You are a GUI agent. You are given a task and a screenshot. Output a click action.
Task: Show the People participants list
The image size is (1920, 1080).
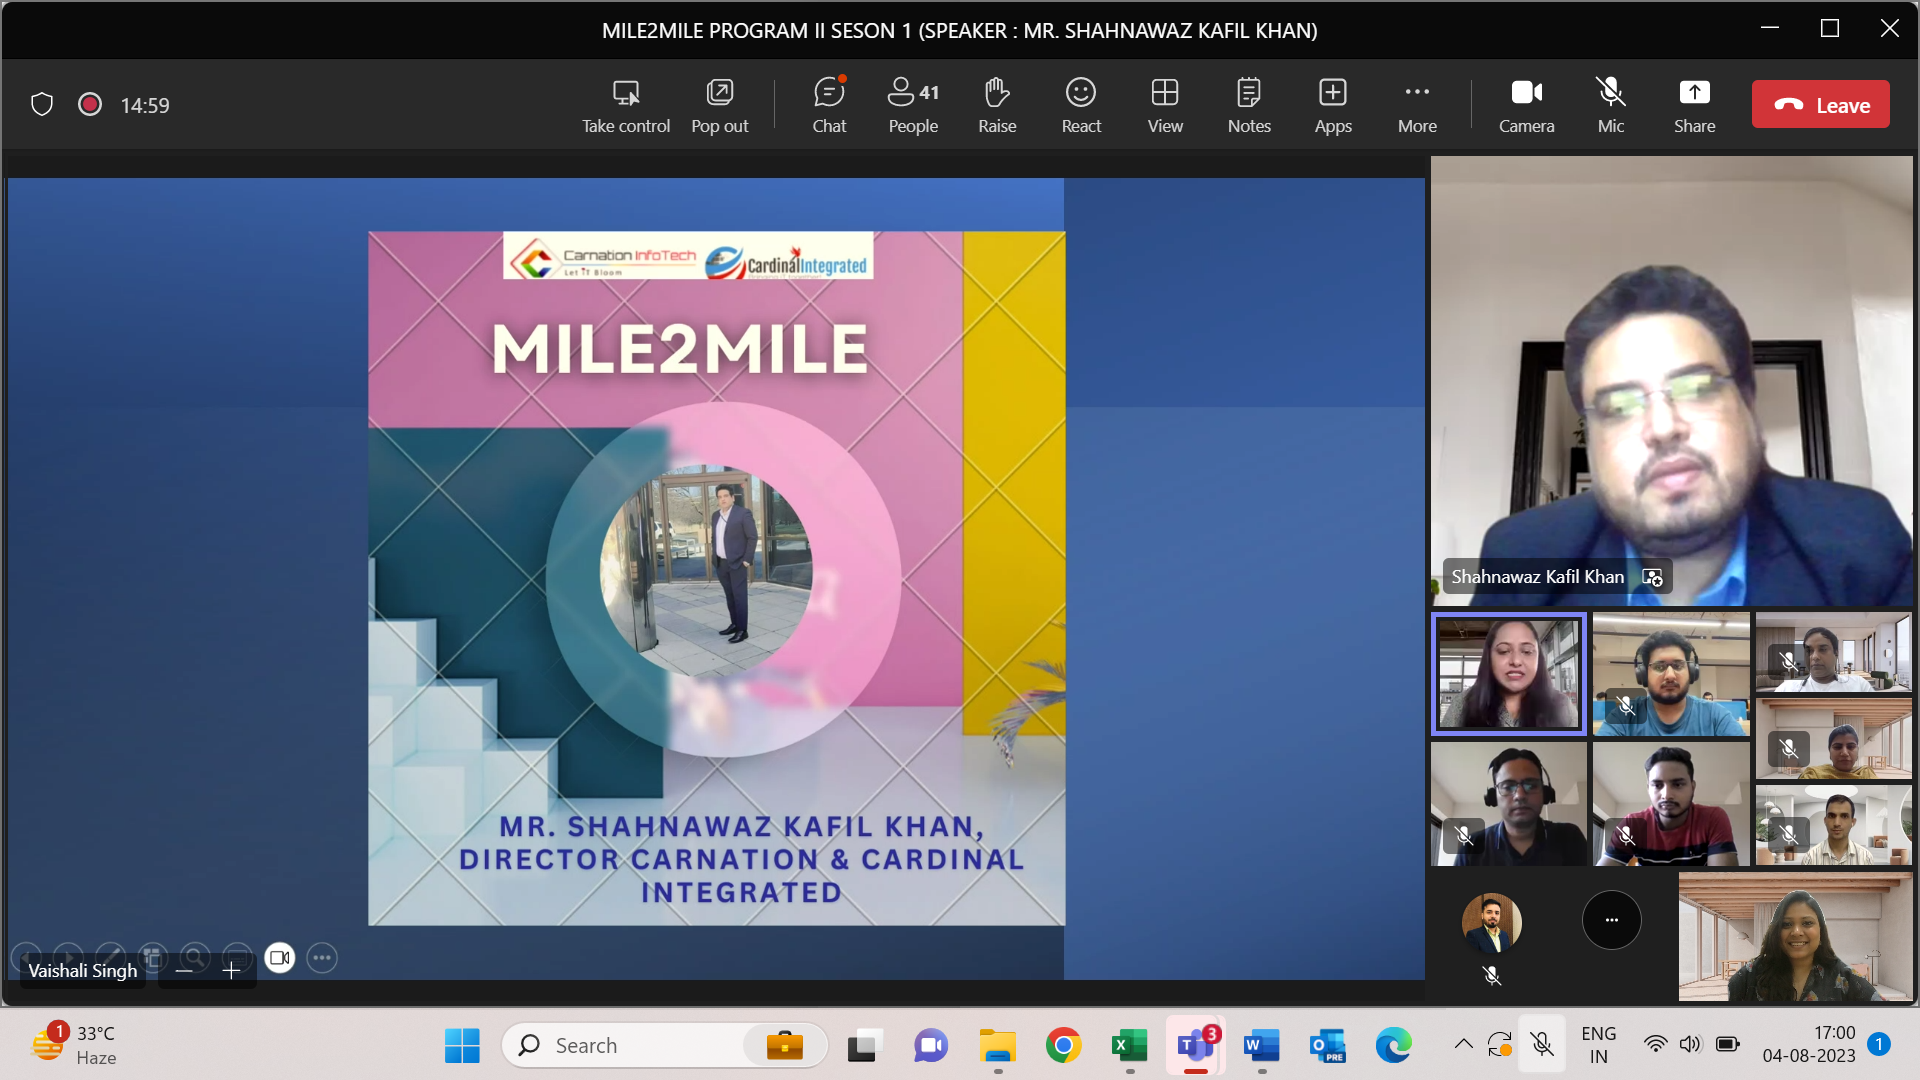coord(912,105)
